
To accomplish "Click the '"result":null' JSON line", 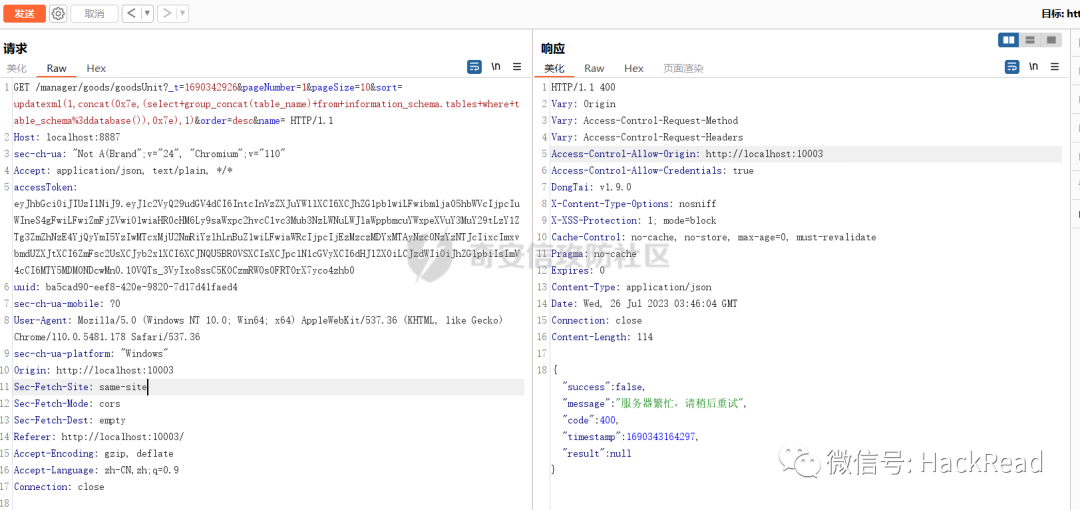I will coord(596,453).
